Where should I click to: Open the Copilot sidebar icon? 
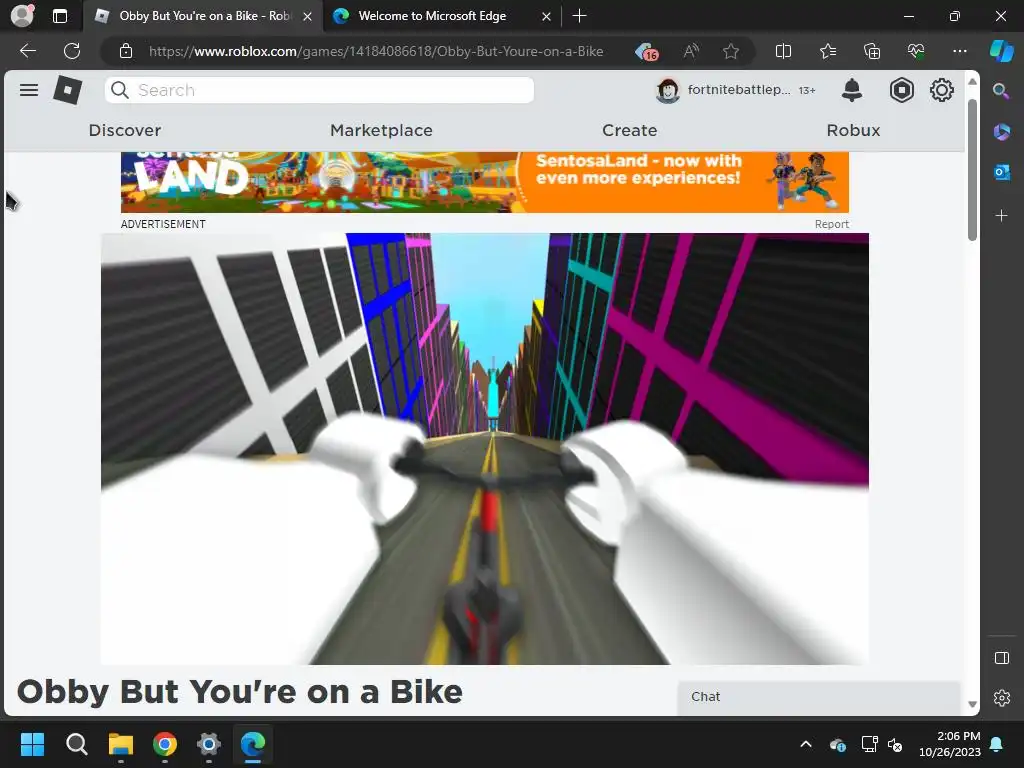pyautogui.click(x=1001, y=51)
